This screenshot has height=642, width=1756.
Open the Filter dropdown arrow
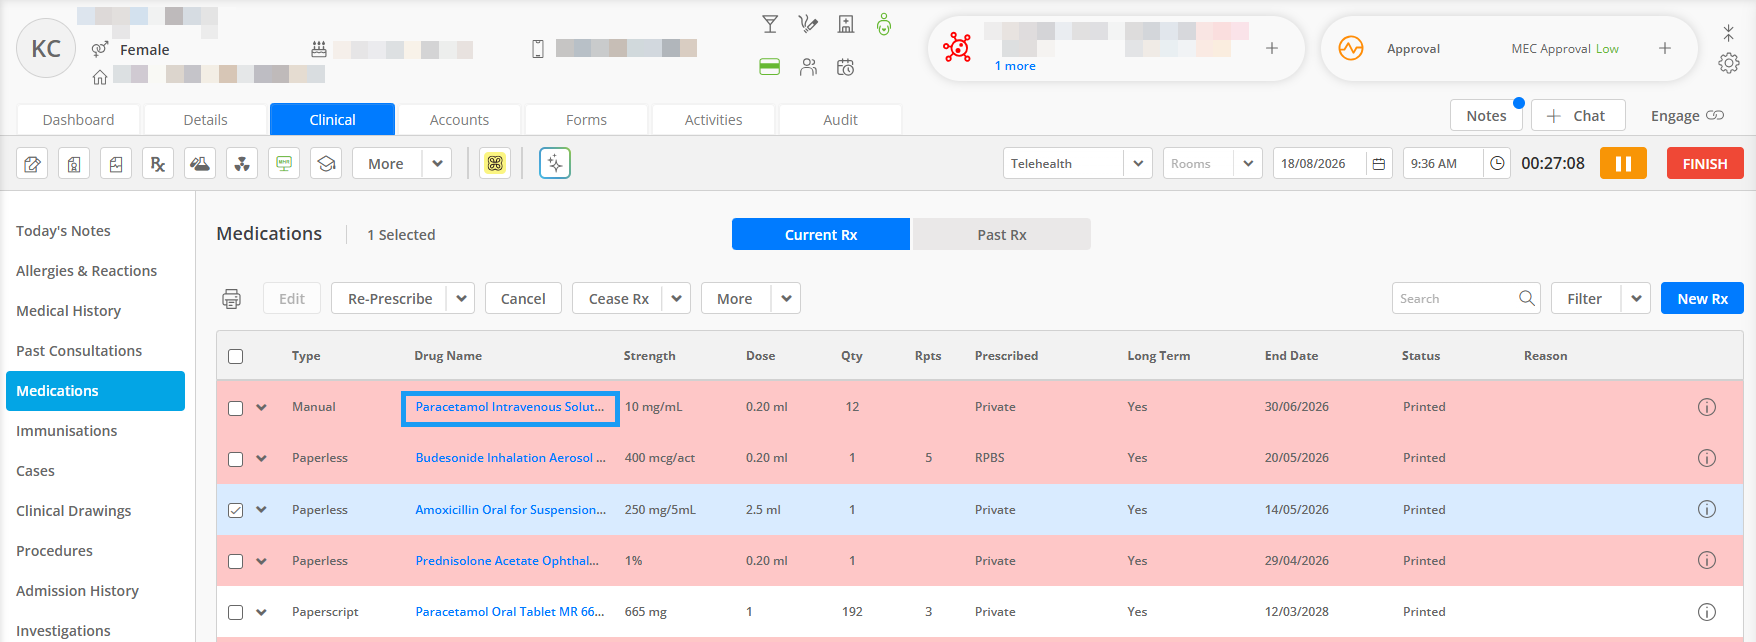click(1636, 299)
